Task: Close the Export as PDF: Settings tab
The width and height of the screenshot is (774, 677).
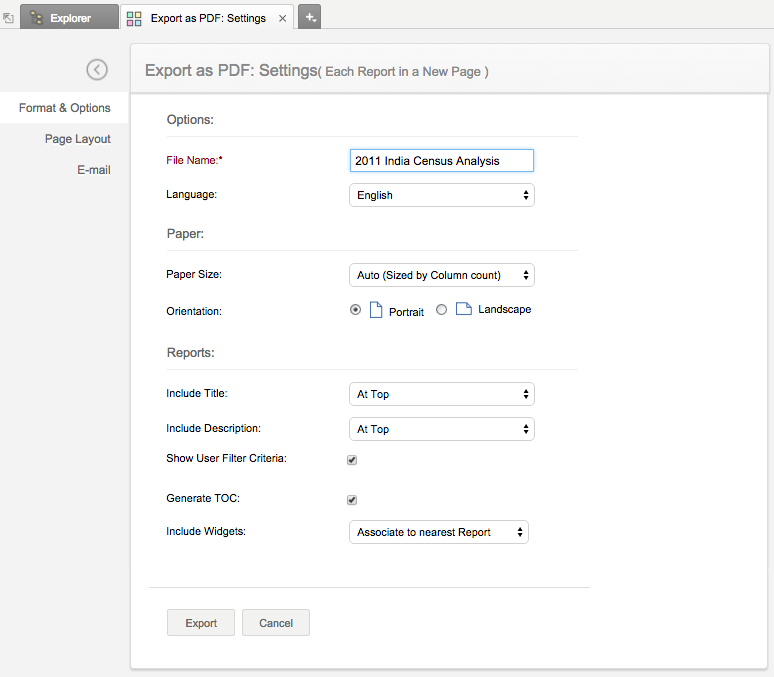Action: coord(282,18)
